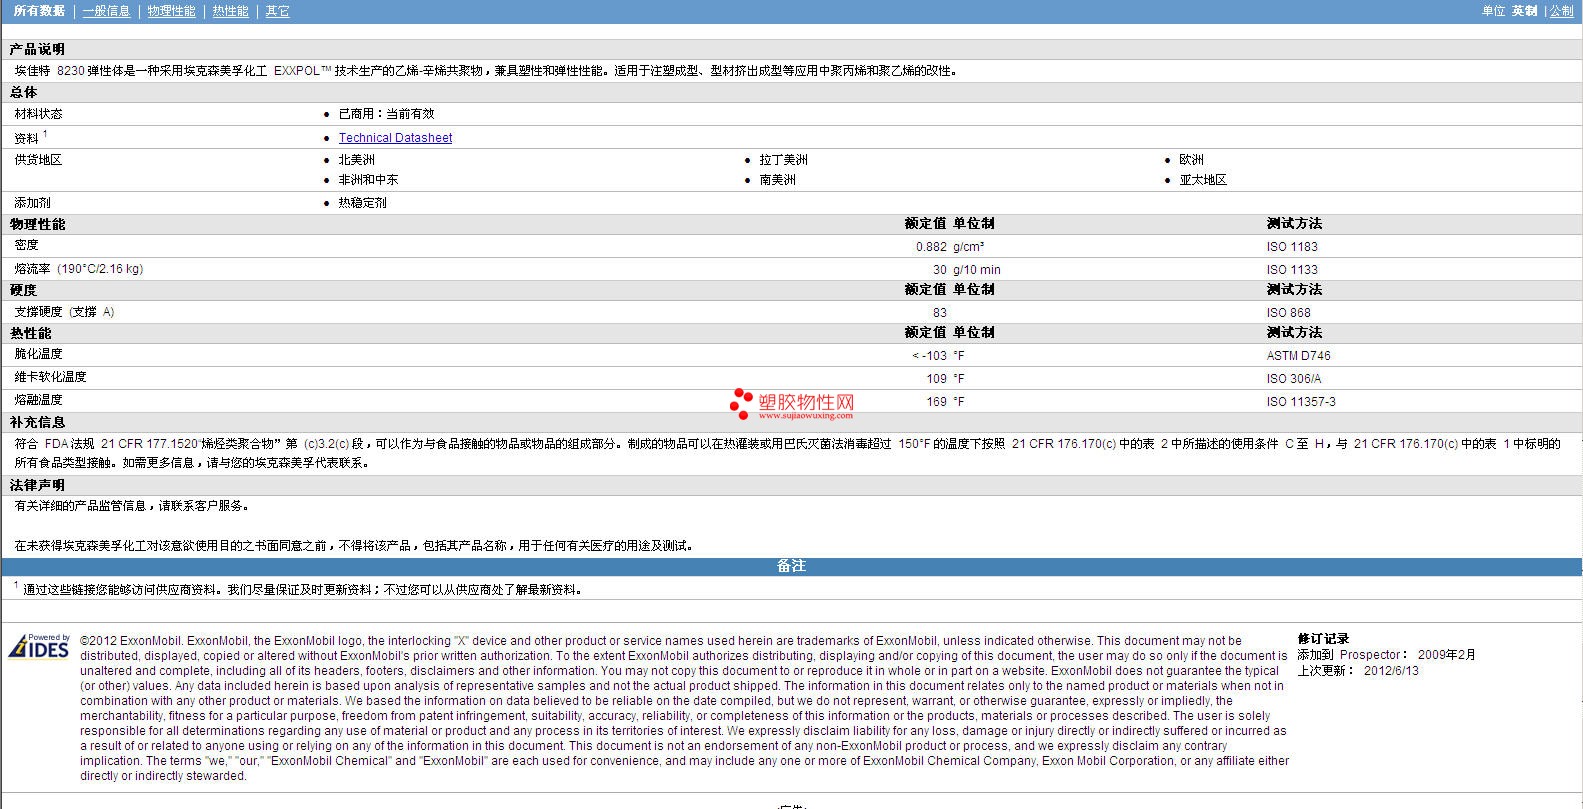Click the 总体 section heading

click(23, 92)
